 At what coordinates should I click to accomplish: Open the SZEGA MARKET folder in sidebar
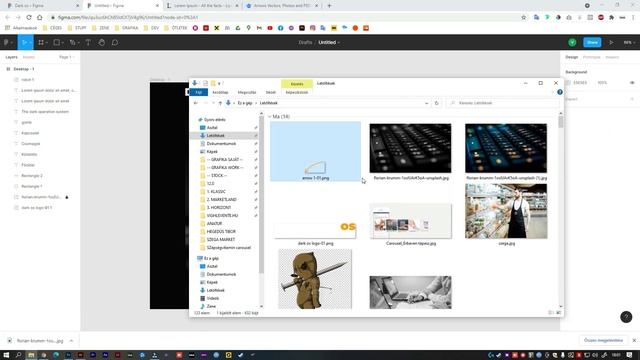coord(221,240)
